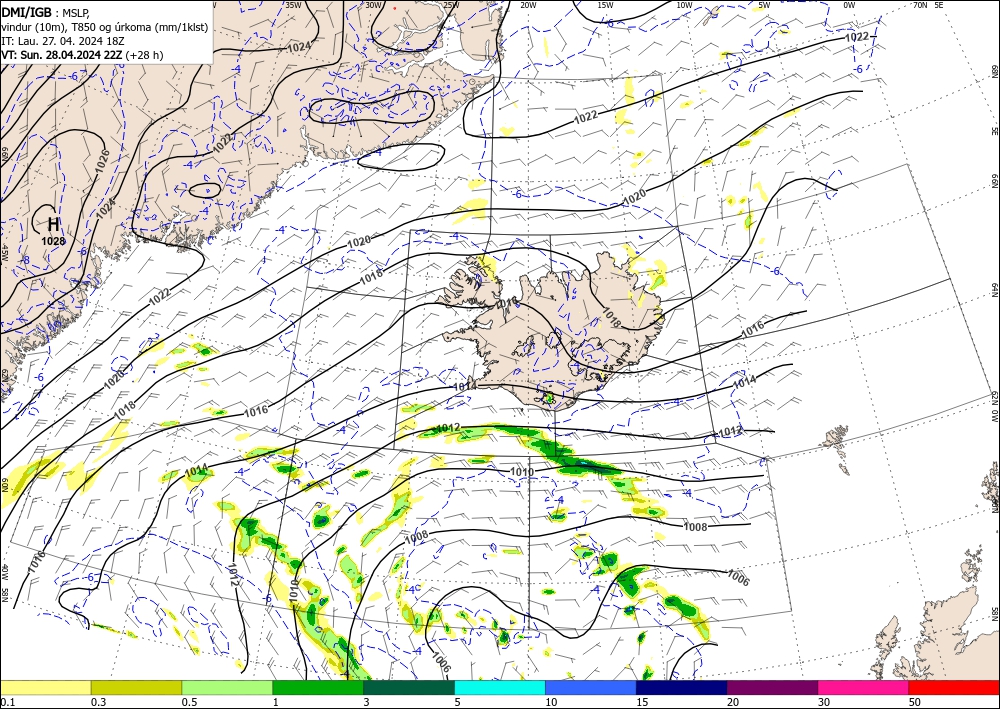Image resolution: width=1000 pixels, height=709 pixels.
Task: Click the red 50+ legend color band
Action: point(954,687)
